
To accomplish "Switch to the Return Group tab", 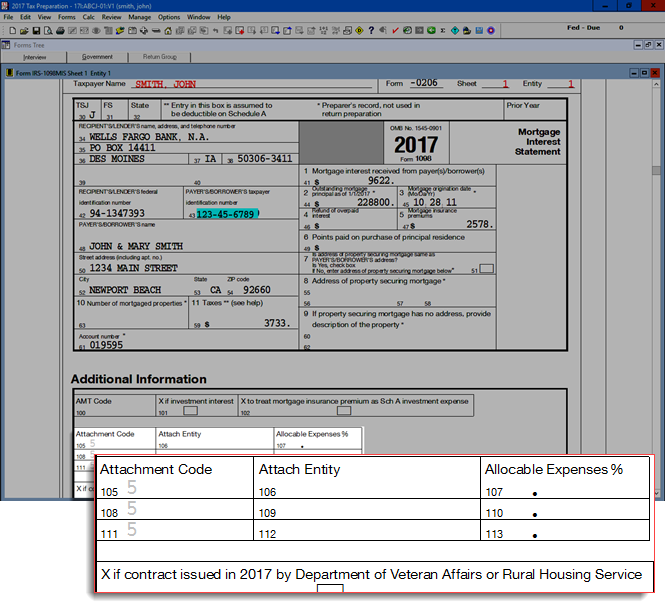I will [159, 57].
